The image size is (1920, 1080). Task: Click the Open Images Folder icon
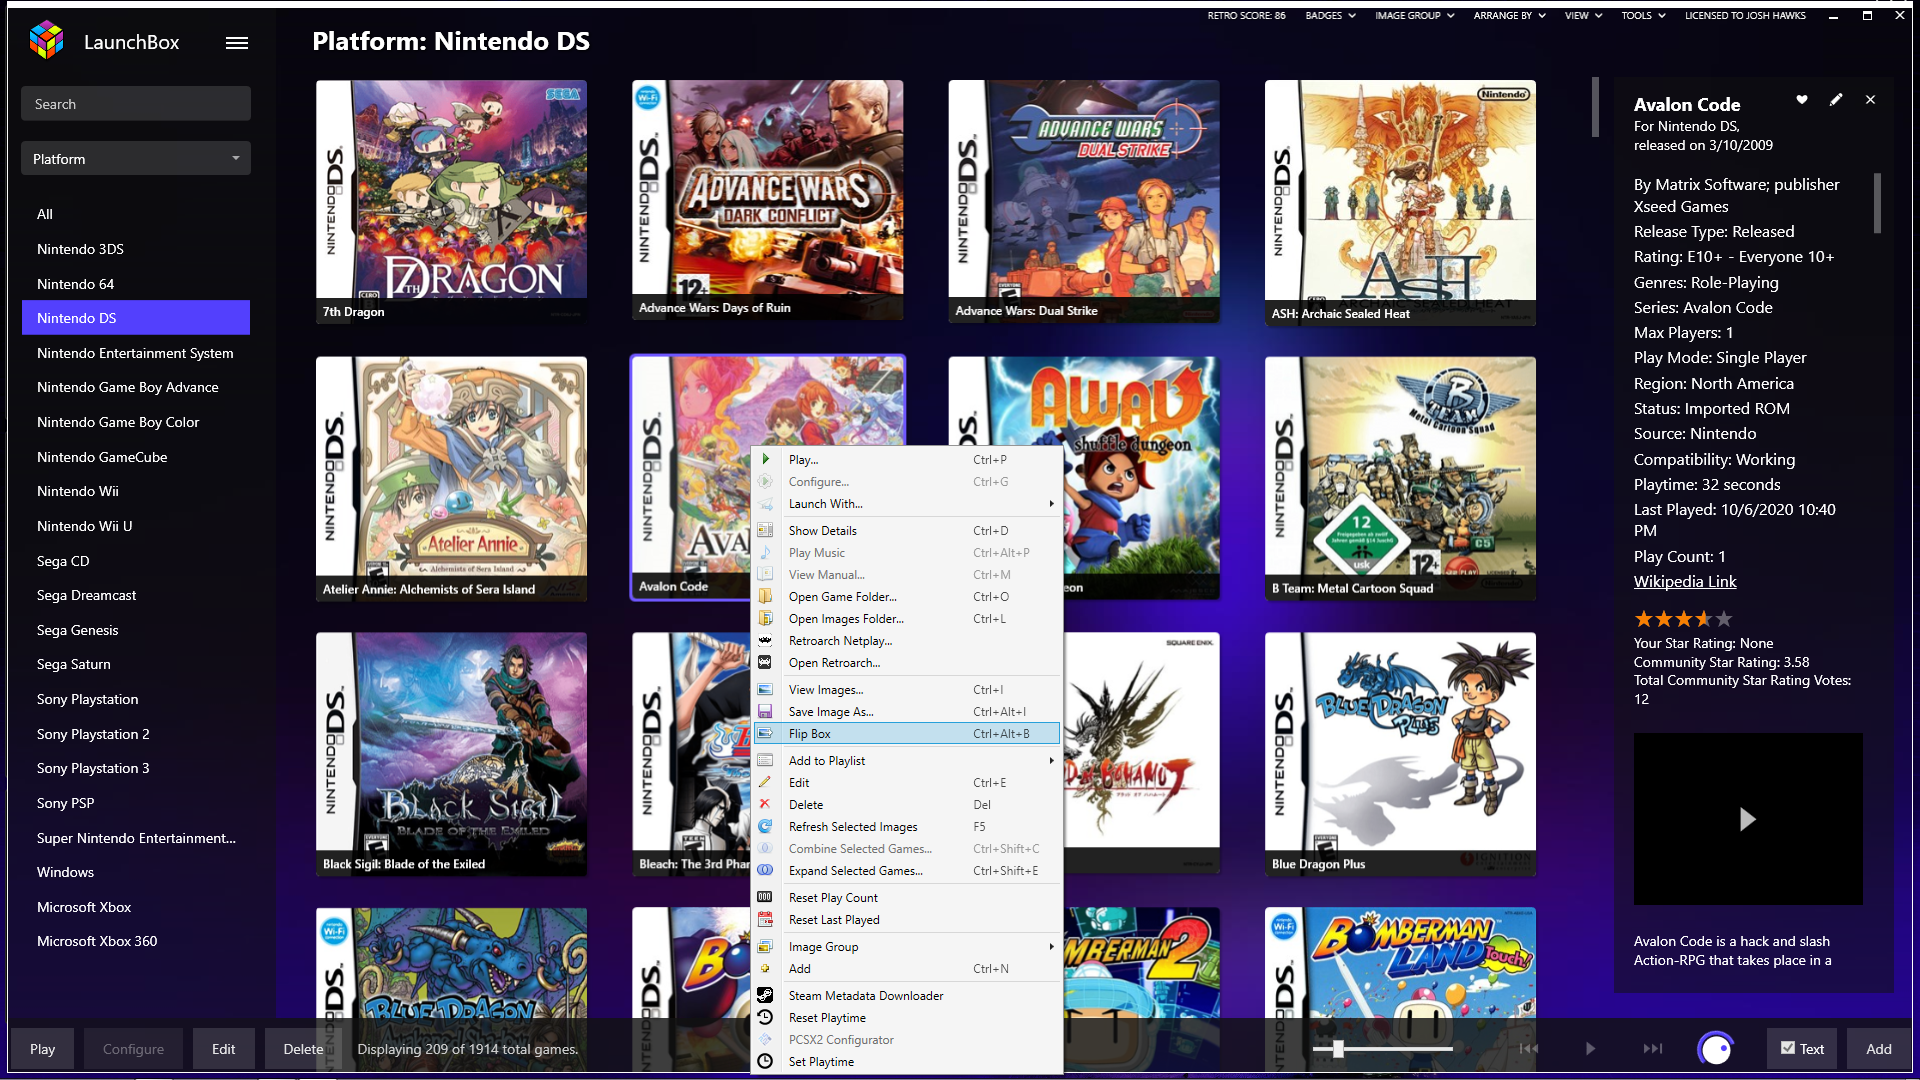tap(765, 618)
